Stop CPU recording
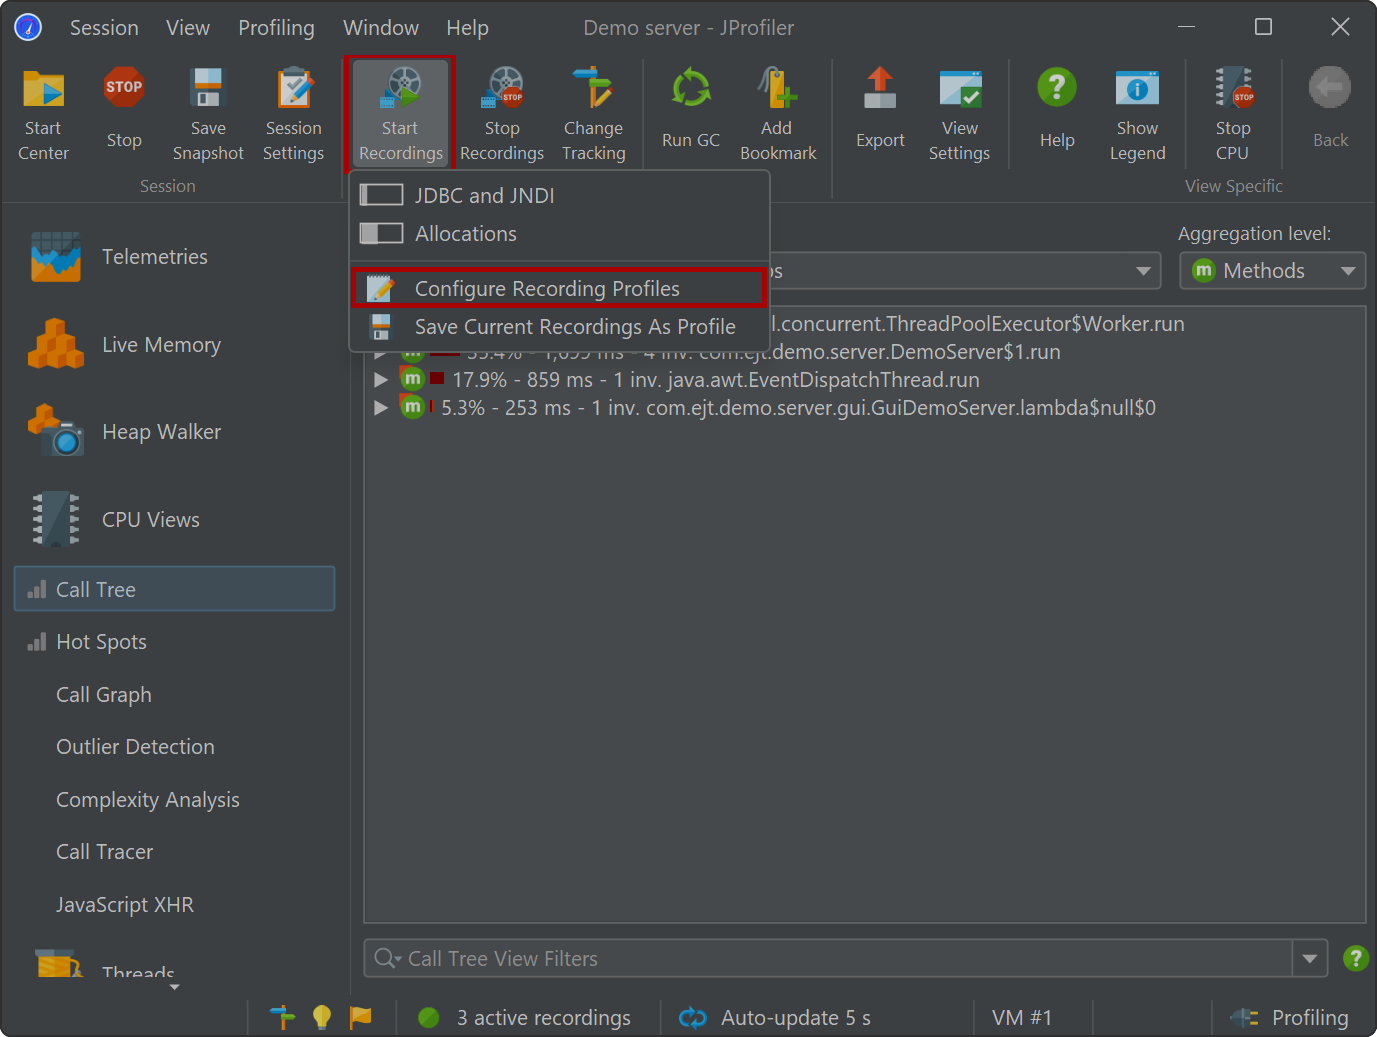Image resolution: width=1377 pixels, height=1037 pixels. (1232, 115)
